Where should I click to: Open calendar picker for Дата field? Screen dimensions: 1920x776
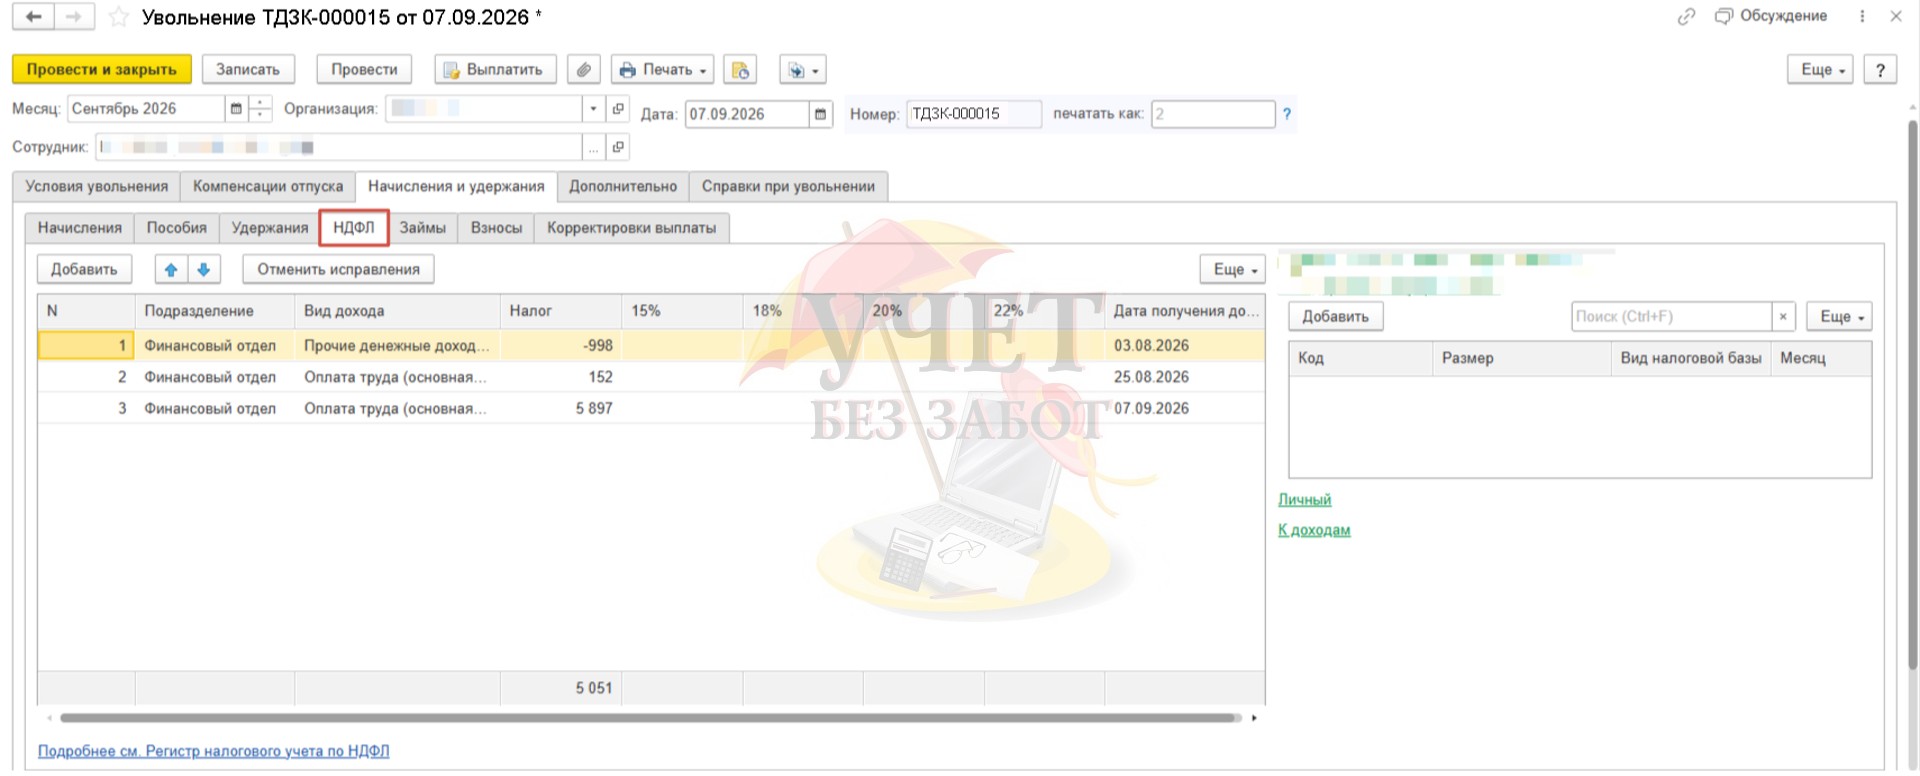820,114
